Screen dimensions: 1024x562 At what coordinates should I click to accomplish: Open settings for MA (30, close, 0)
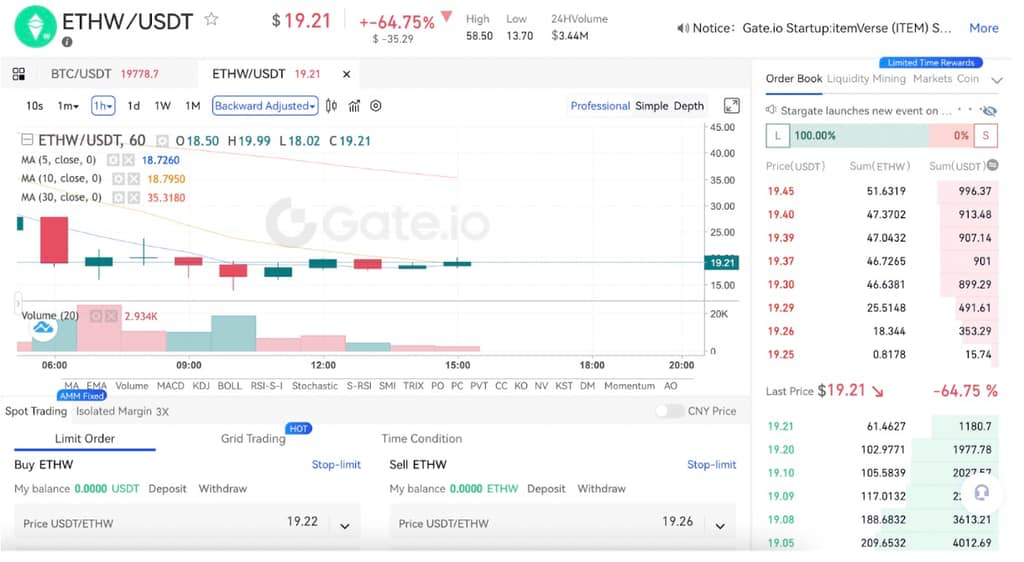pos(118,197)
